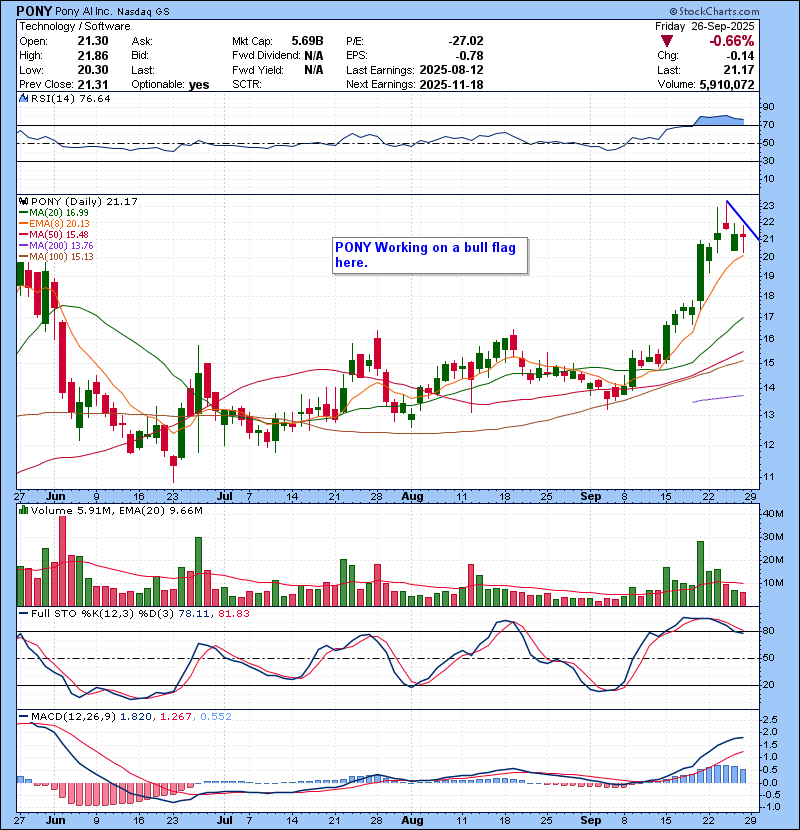Click the Volume value 5,910,072

pos(727,84)
